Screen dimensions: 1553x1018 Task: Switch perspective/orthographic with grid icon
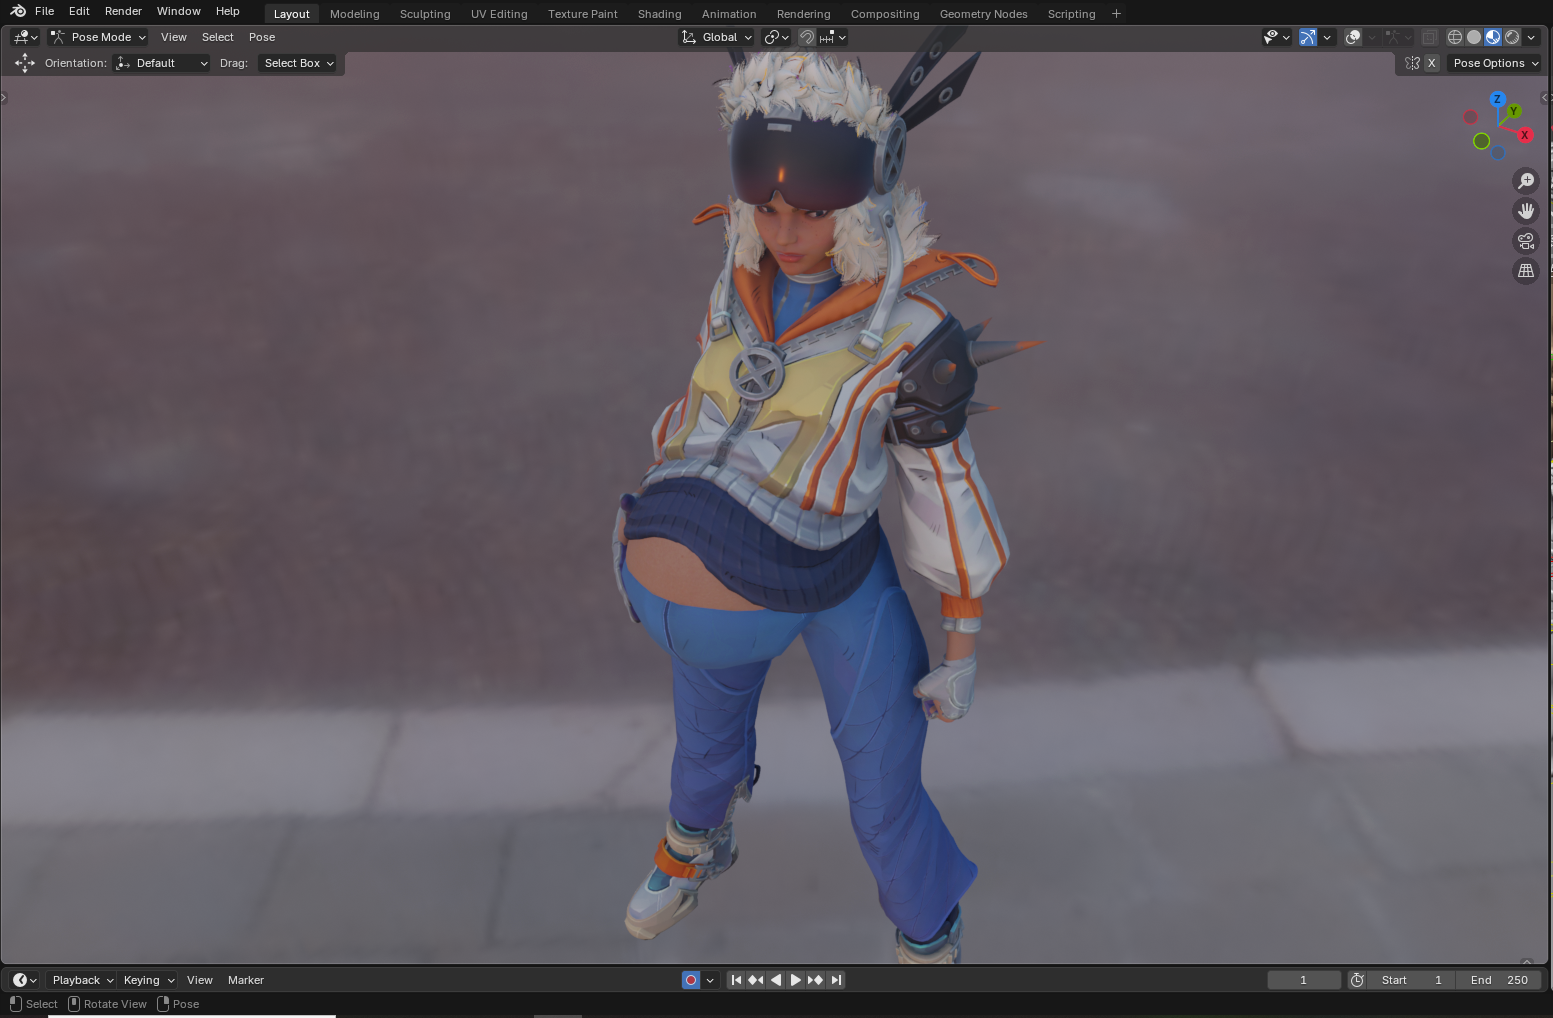pyautogui.click(x=1526, y=271)
